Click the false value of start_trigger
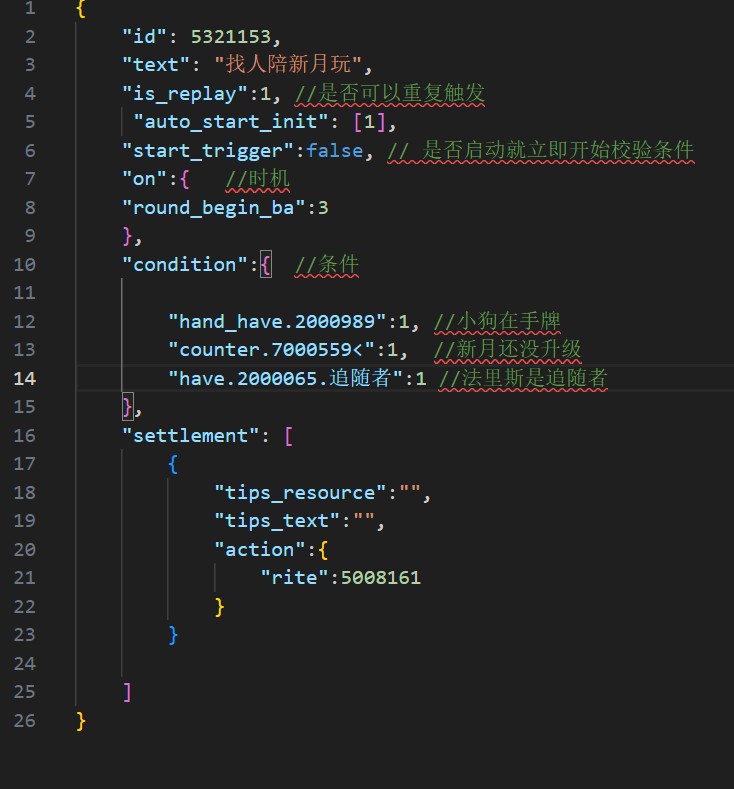This screenshot has width=734, height=789. (334, 150)
